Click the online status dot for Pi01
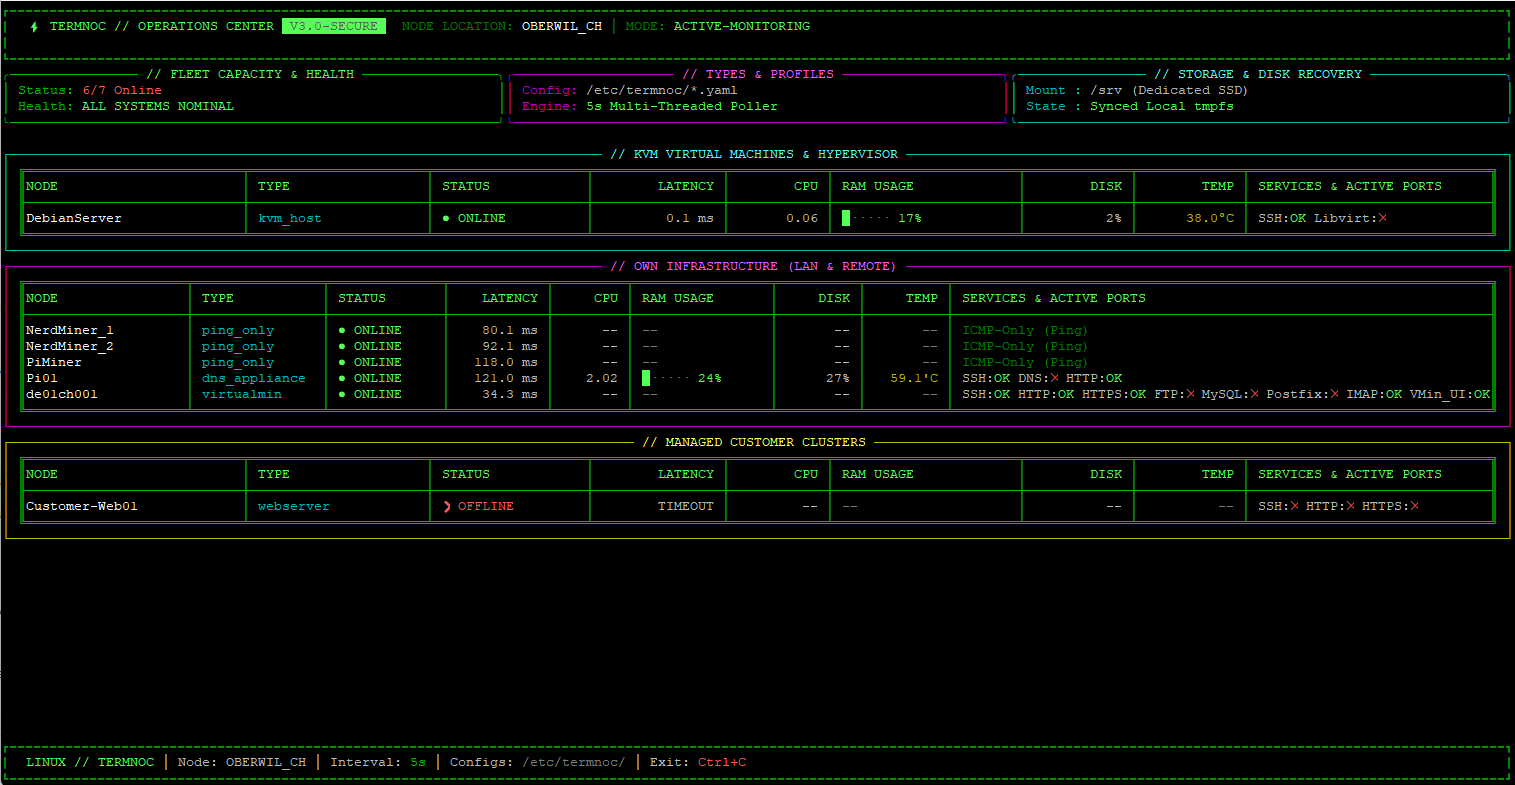Screen dimensions: 1515x785 click(342, 378)
